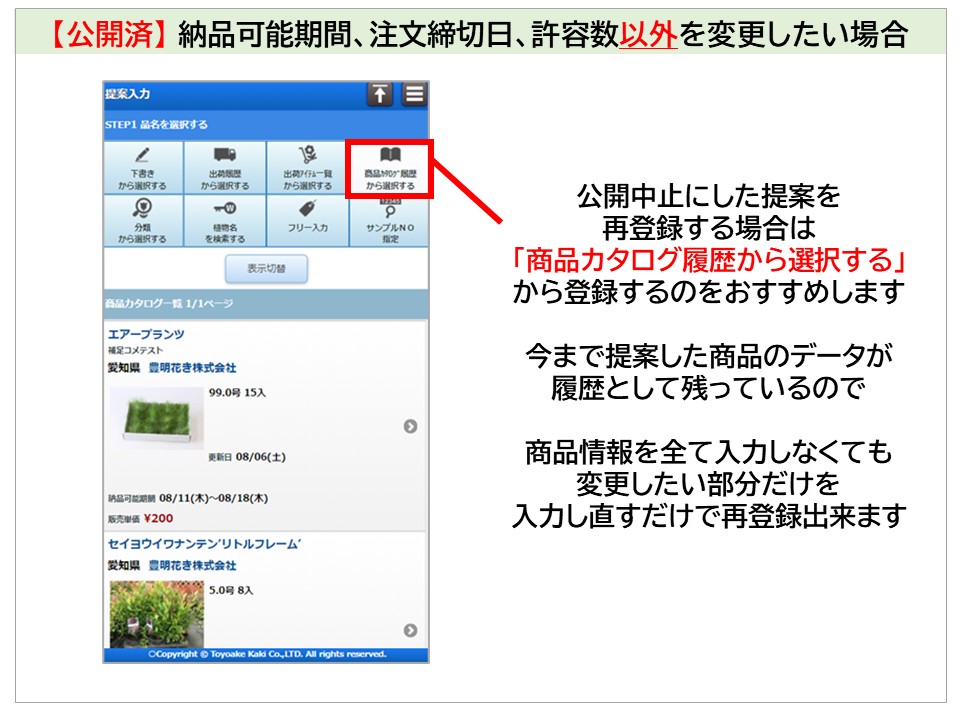Open セイヨウイワナンテン'リトルフレーム' title link
Image resolution: width=960 pixels, height=720 pixels.
click(205, 544)
